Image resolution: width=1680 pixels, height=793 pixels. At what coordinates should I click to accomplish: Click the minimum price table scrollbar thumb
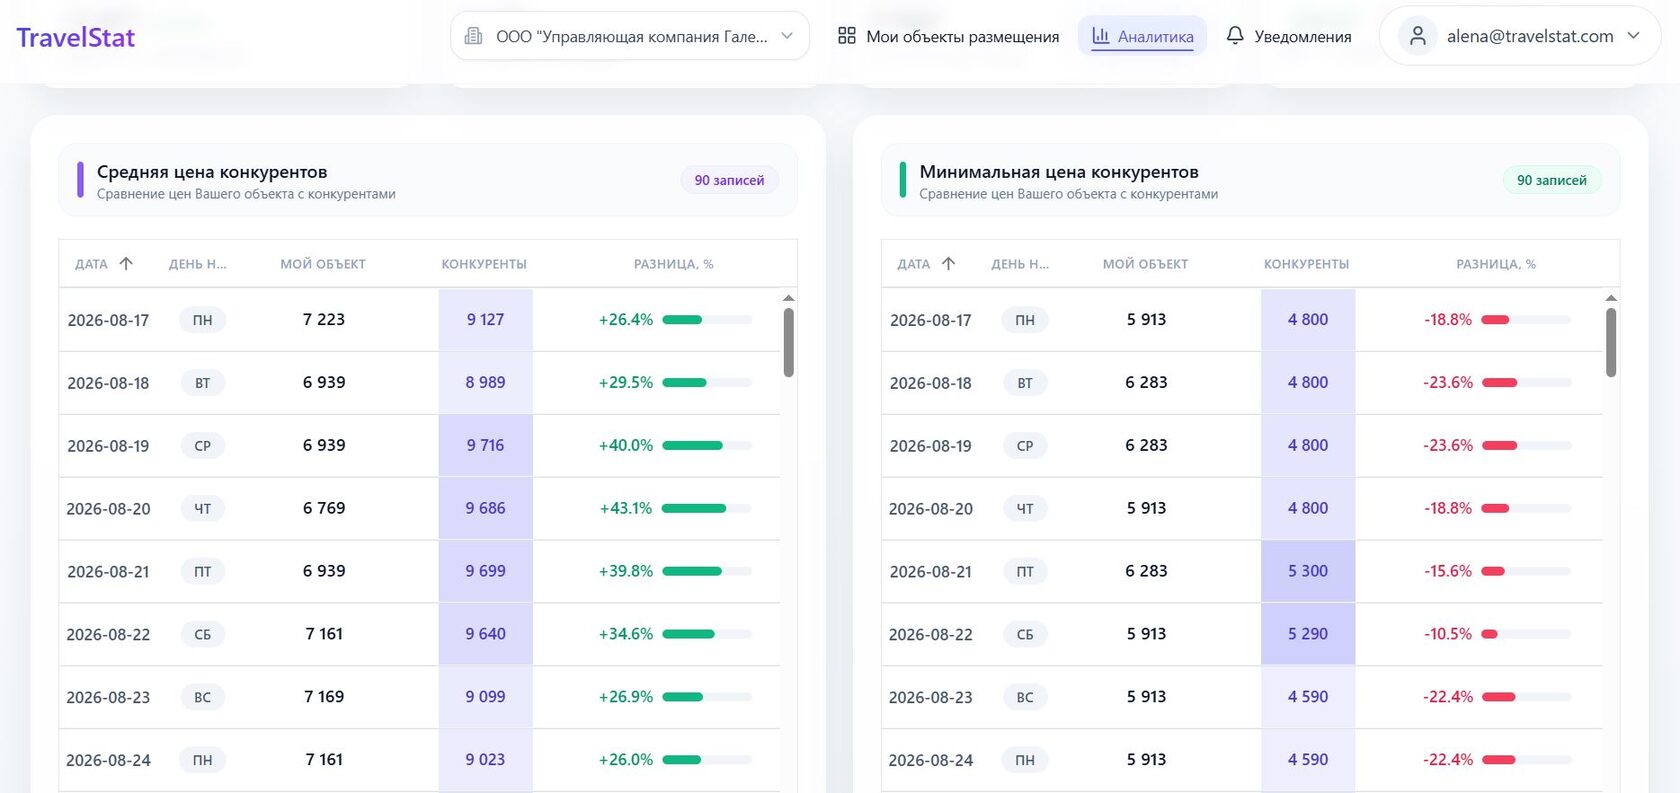pyautogui.click(x=1610, y=342)
